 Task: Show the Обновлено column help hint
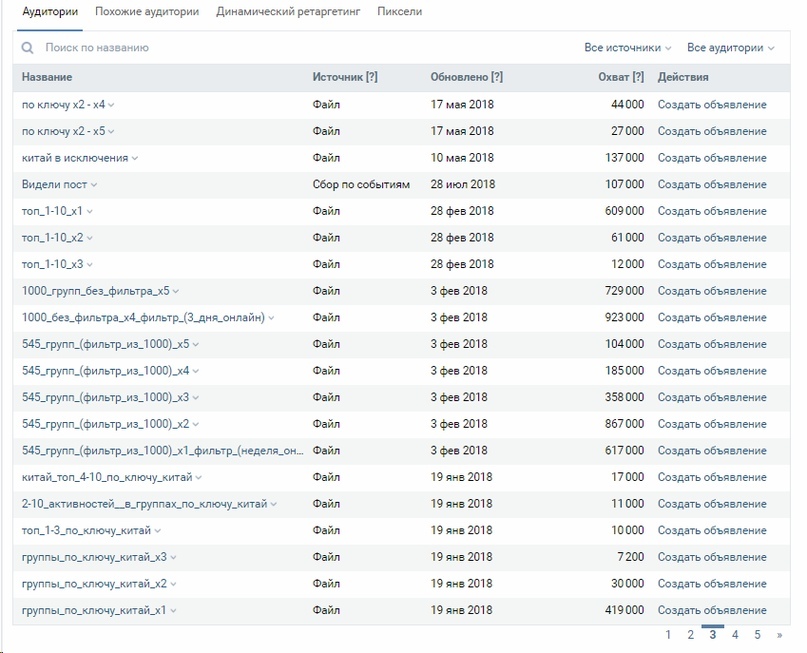(497, 77)
